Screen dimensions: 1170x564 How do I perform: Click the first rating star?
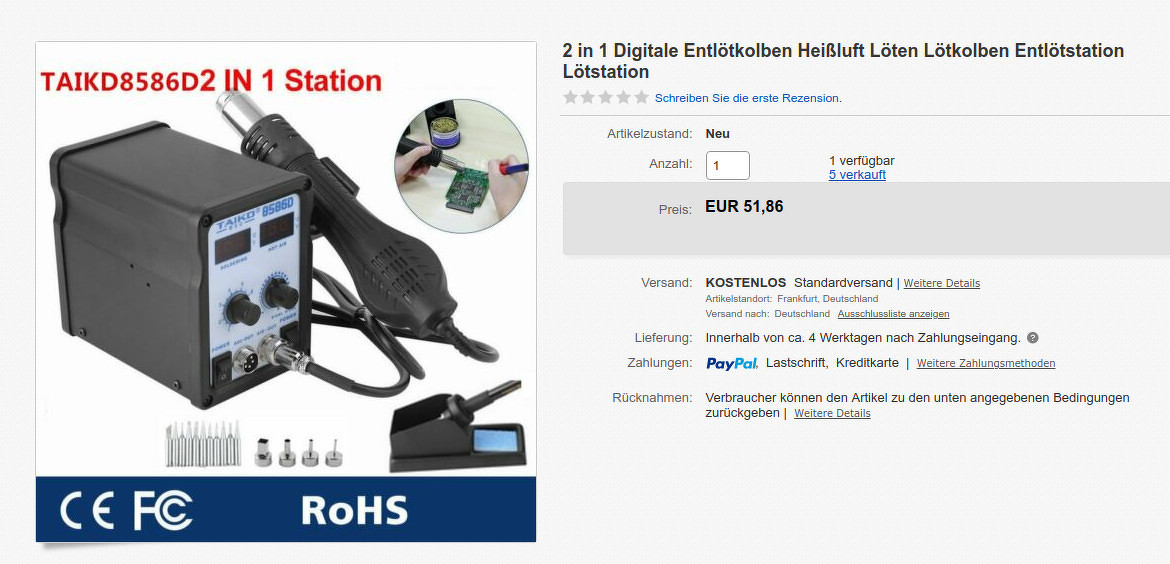(571, 98)
